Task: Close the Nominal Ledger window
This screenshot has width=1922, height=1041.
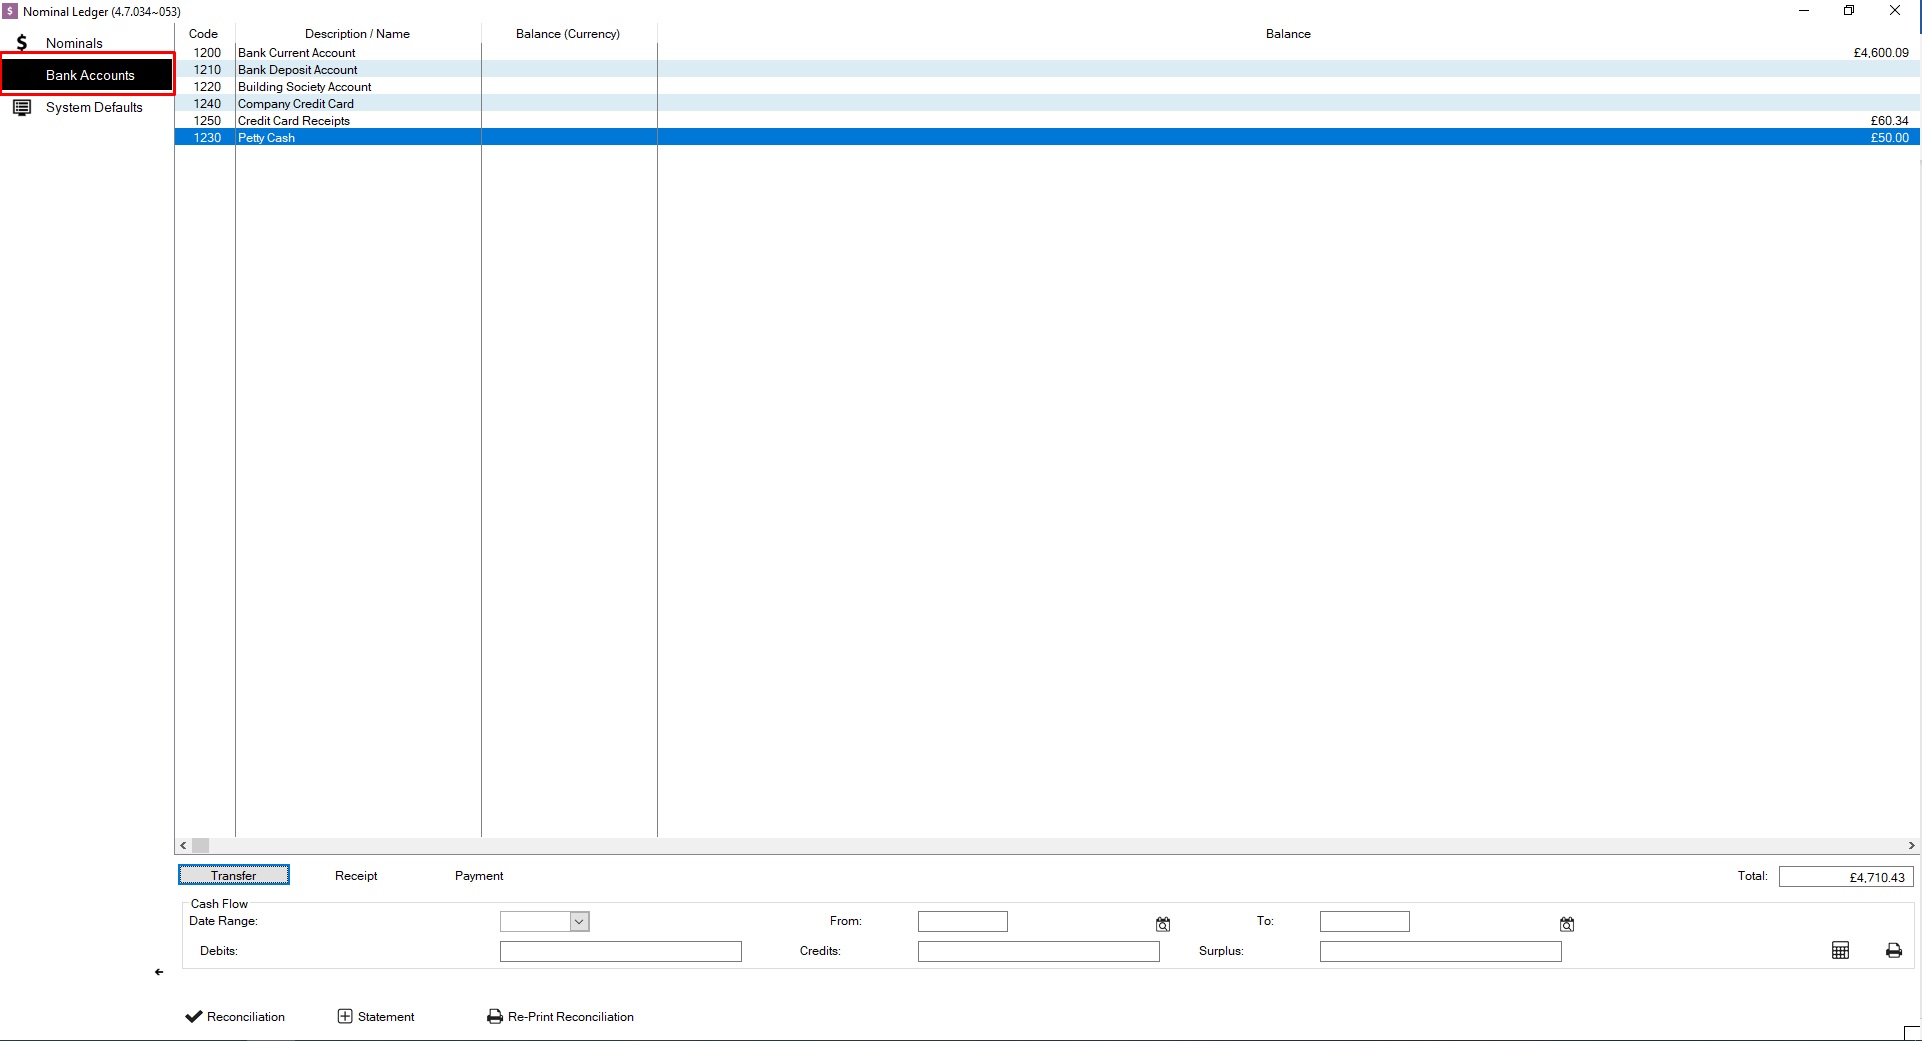Action: point(1894,11)
